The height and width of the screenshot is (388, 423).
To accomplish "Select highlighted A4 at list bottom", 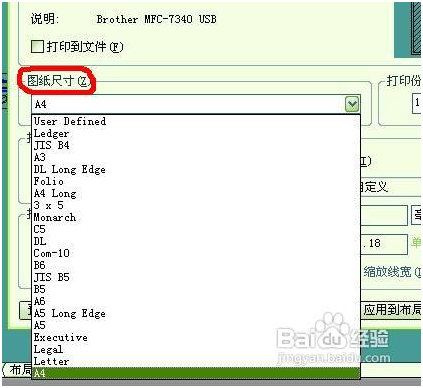I will [196, 373].
